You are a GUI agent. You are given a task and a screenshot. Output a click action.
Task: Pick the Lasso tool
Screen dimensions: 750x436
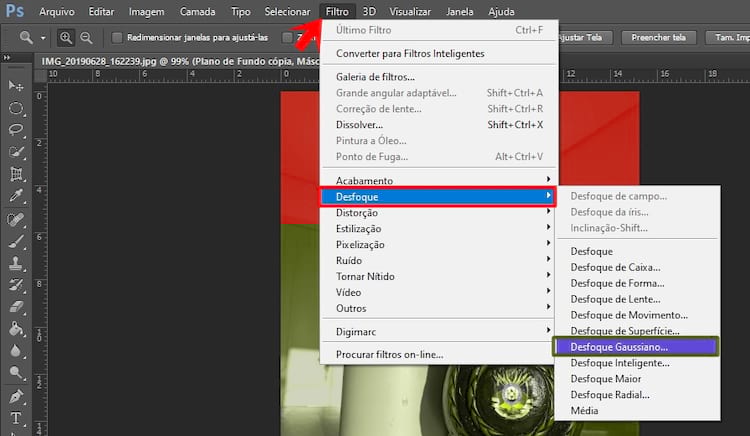tap(16, 130)
